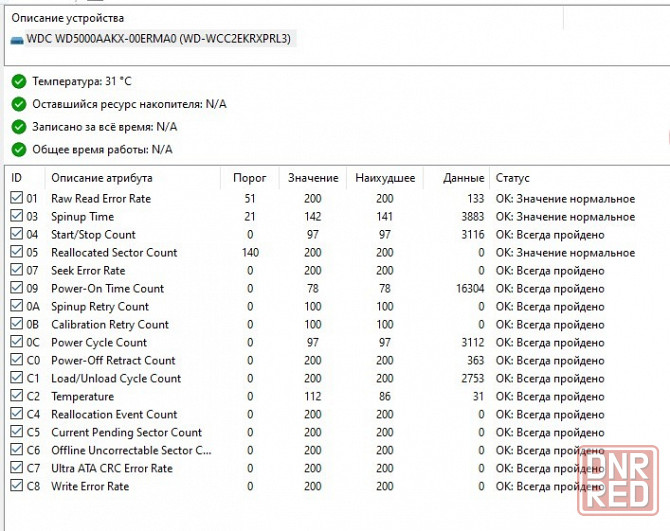The height and width of the screenshot is (531, 670).
Task: Uncheck the 01 Raw Read Error Rate checkbox
Action: pyautogui.click(x=15, y=199)
